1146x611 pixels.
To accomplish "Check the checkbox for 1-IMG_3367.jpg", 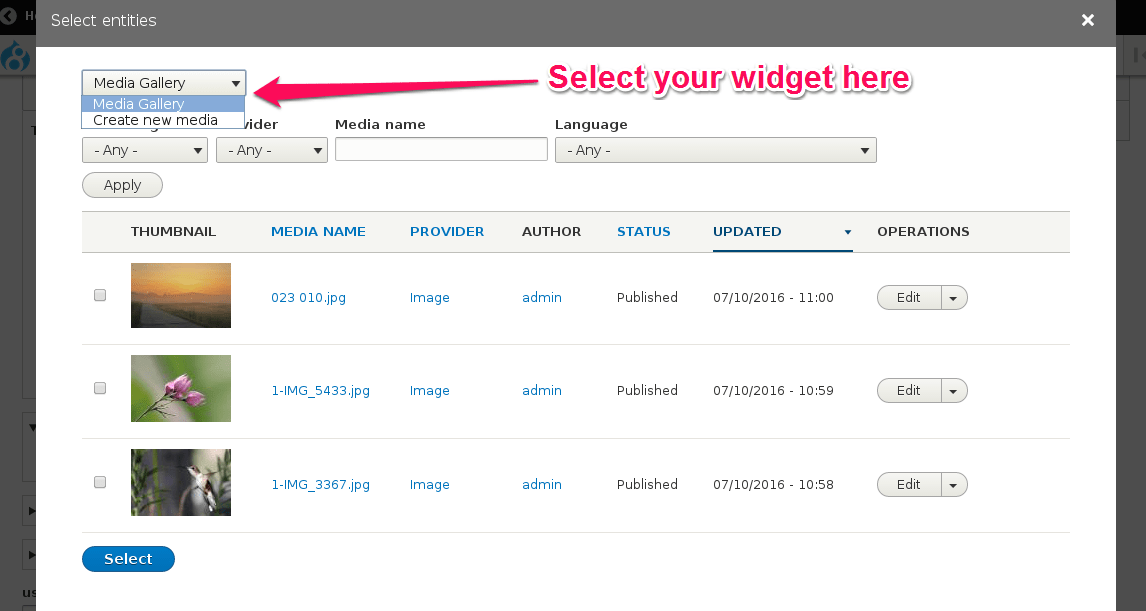I will [x=99, y=482].
